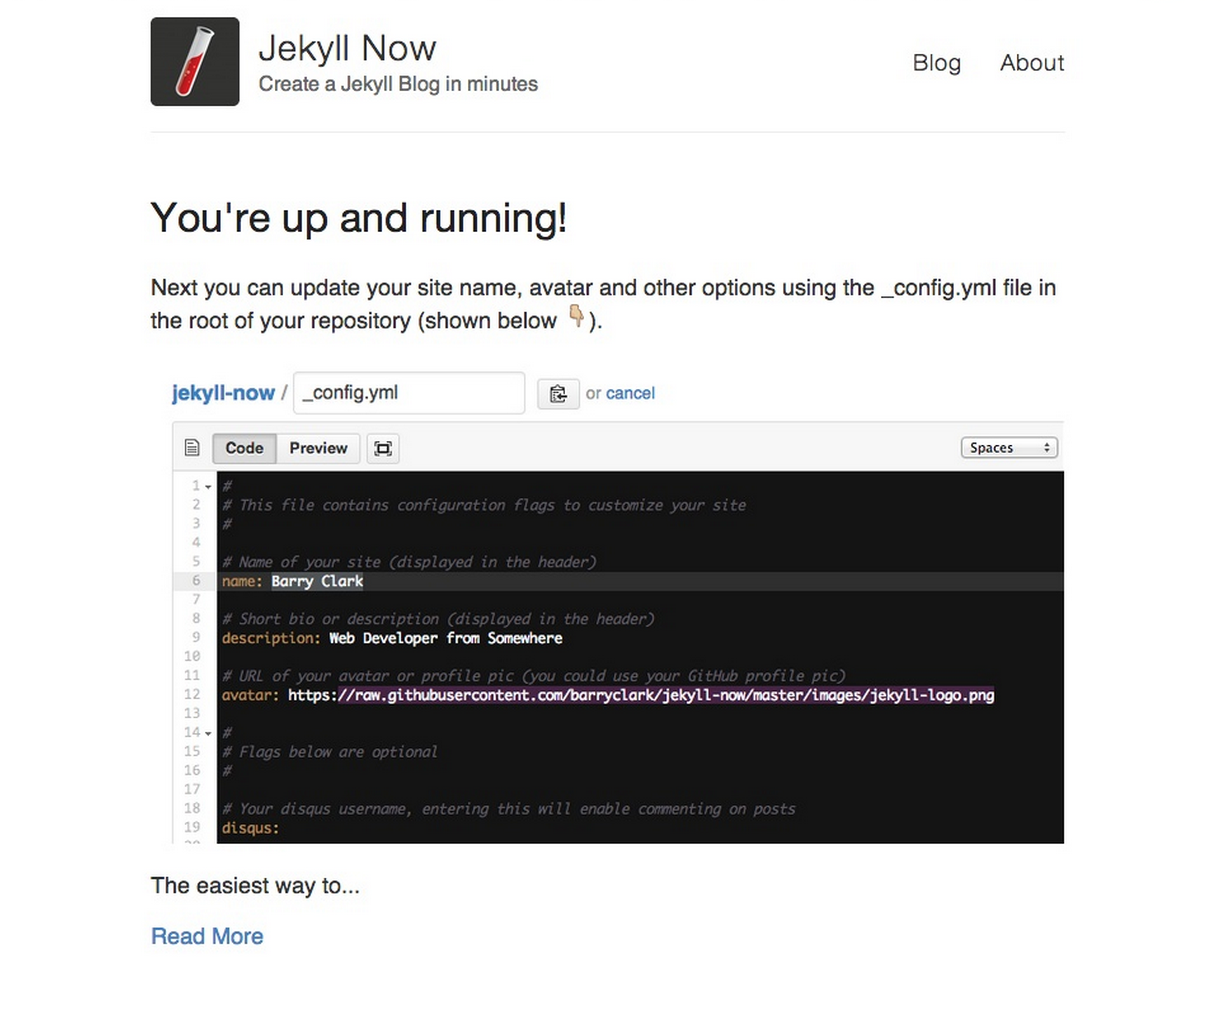Click Read More link
The width and height of the screenshot is (1222, 1014).
point(207,936)
